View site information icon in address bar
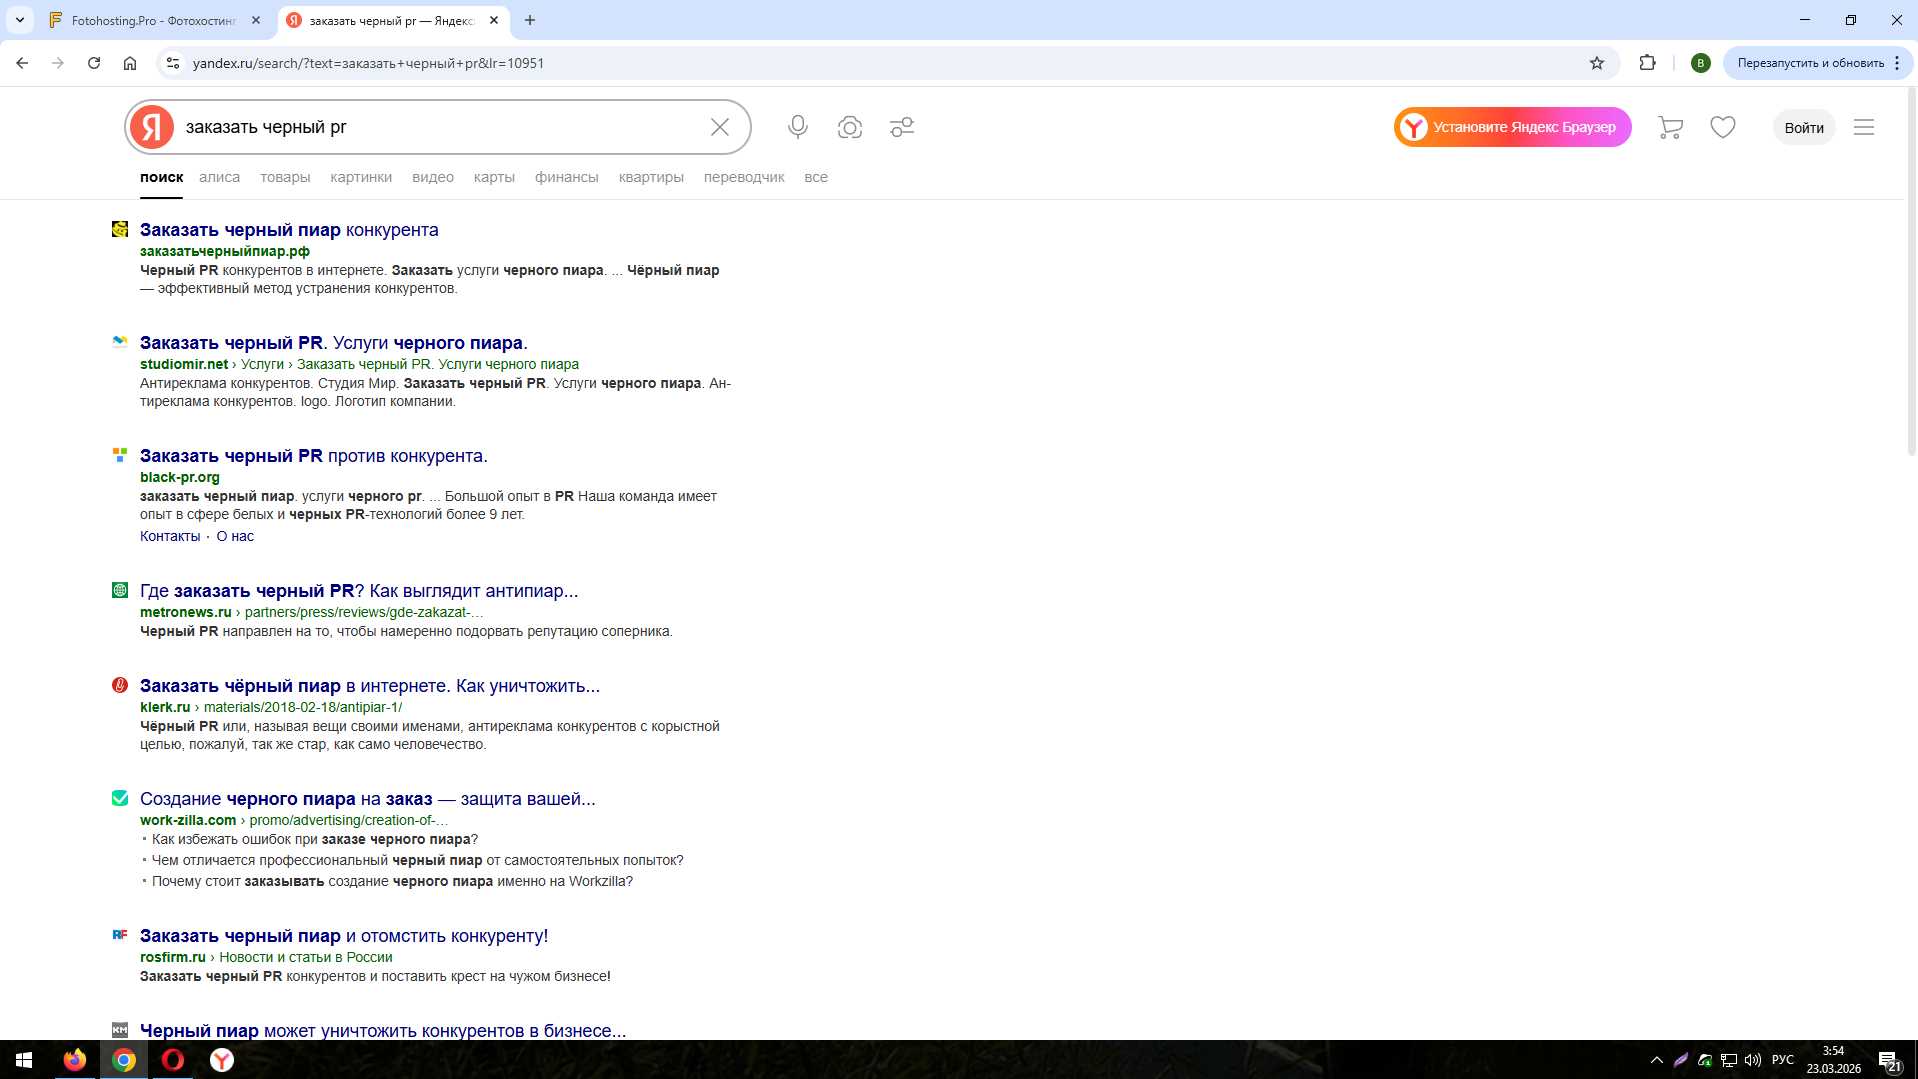Viewport: 1918px width, 1079px height. point(173,63)
